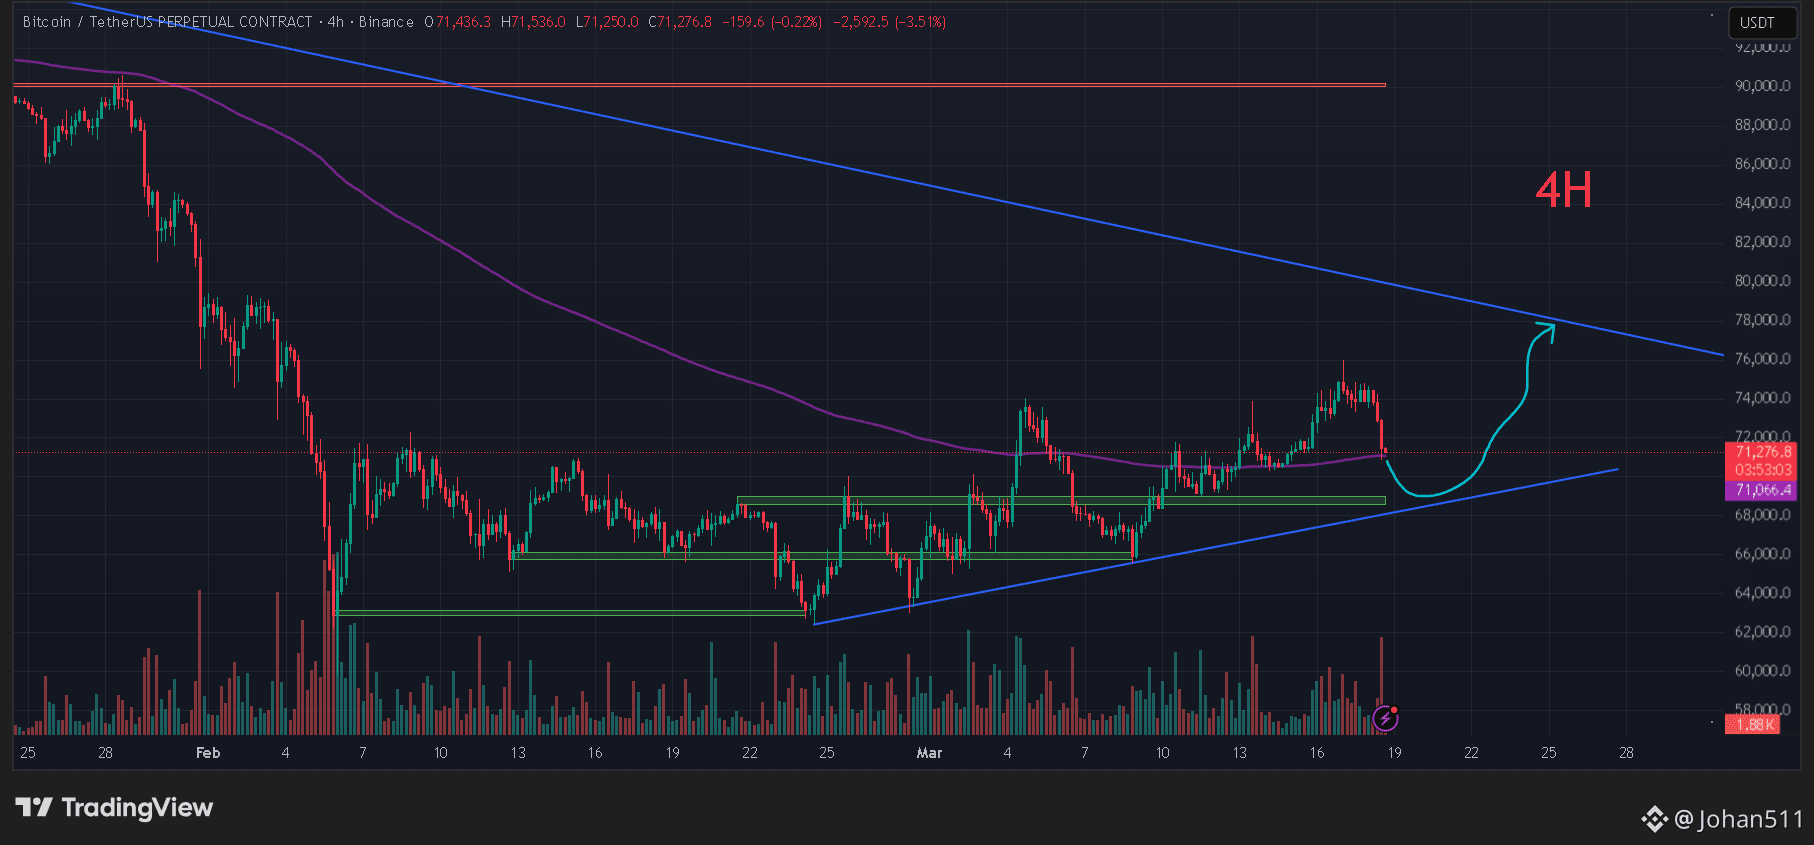Click the 74,000.0 price axis label
This screenshot has width=1814, height=845.
point(1762,398)
